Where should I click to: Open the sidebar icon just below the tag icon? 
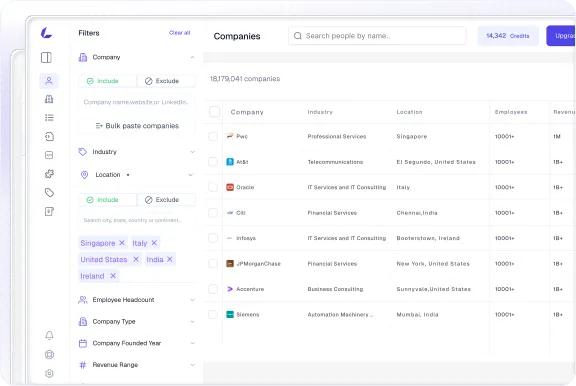click(x=49, y=211)
